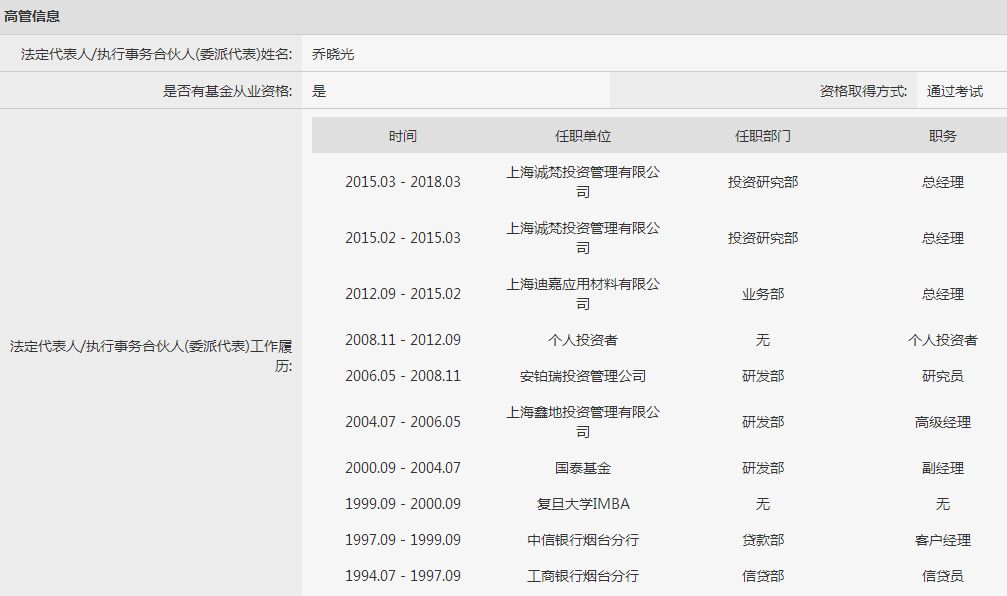This screenshot has height=596, width=1007.
Task: Select the date range '2004.07 - 2006.05'
Action: pos(403,422)
